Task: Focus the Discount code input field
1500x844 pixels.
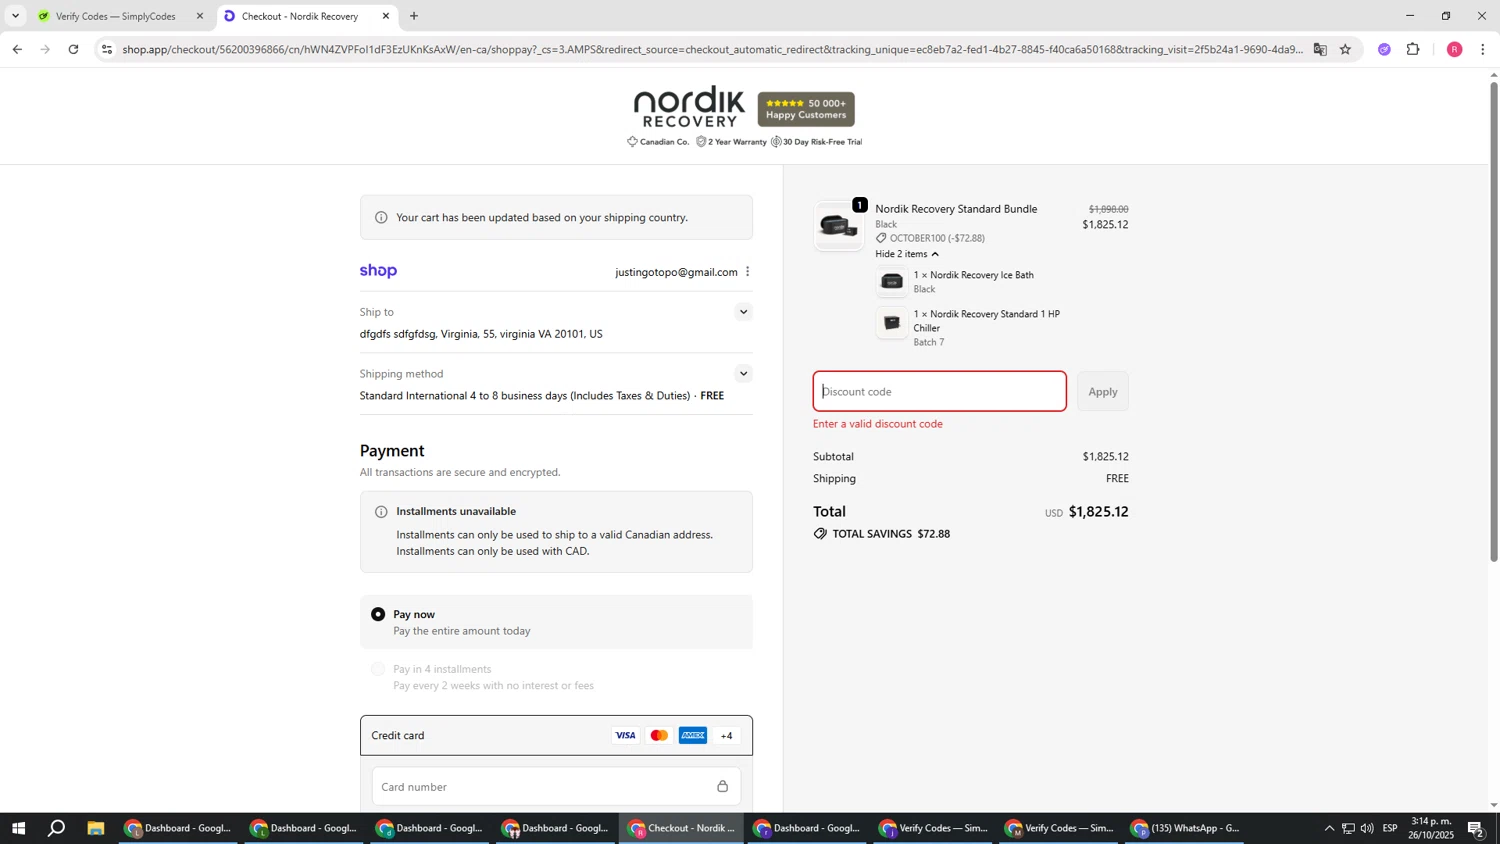Action: pos(939,392)
